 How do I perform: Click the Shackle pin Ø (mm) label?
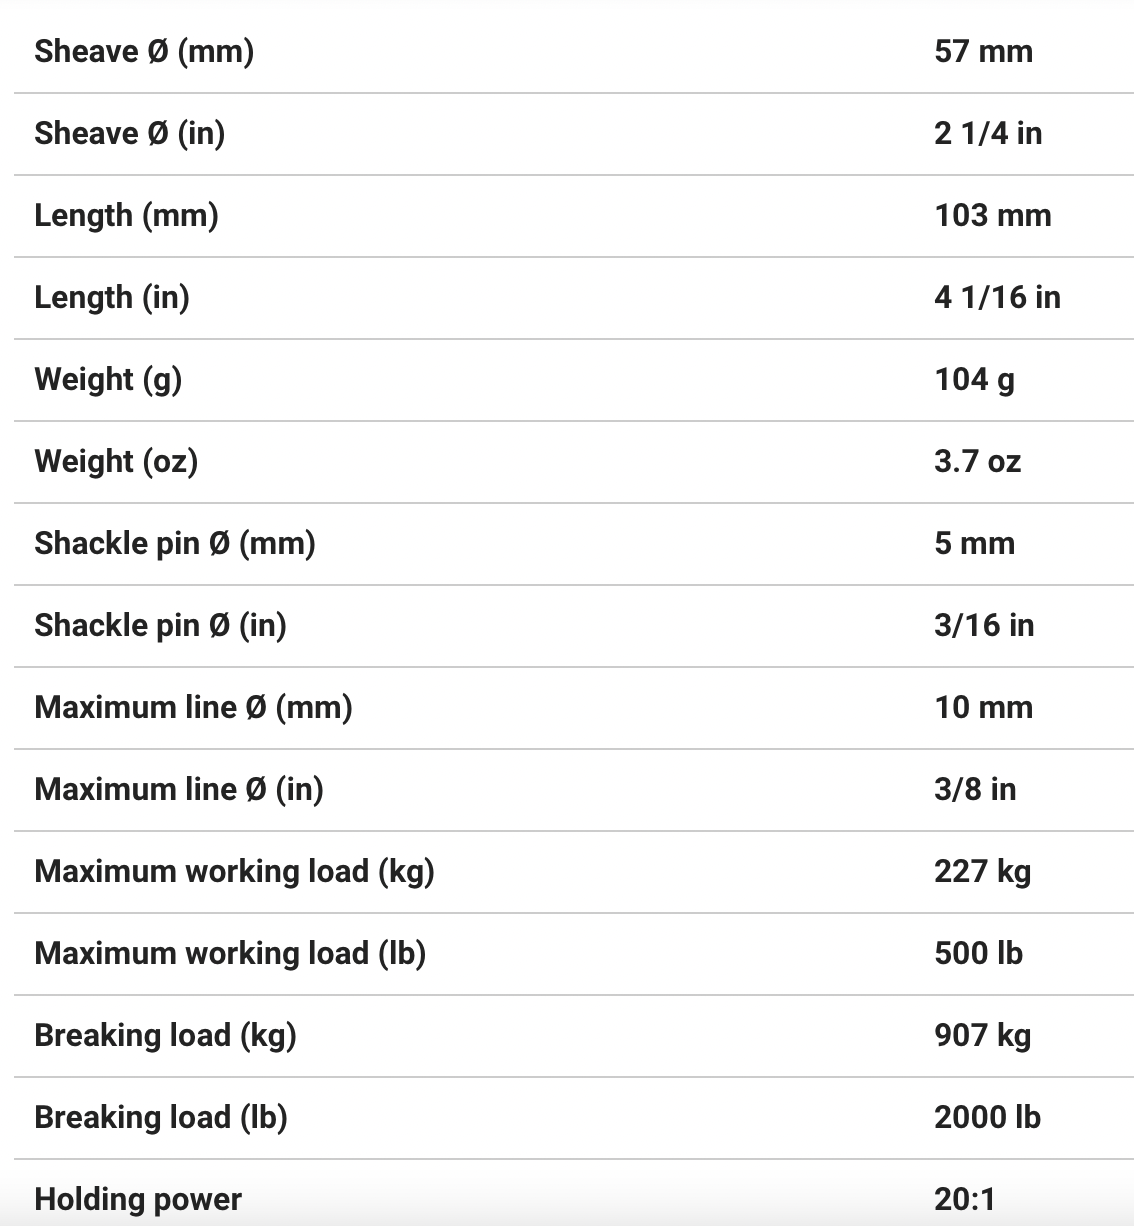point(175,543)
